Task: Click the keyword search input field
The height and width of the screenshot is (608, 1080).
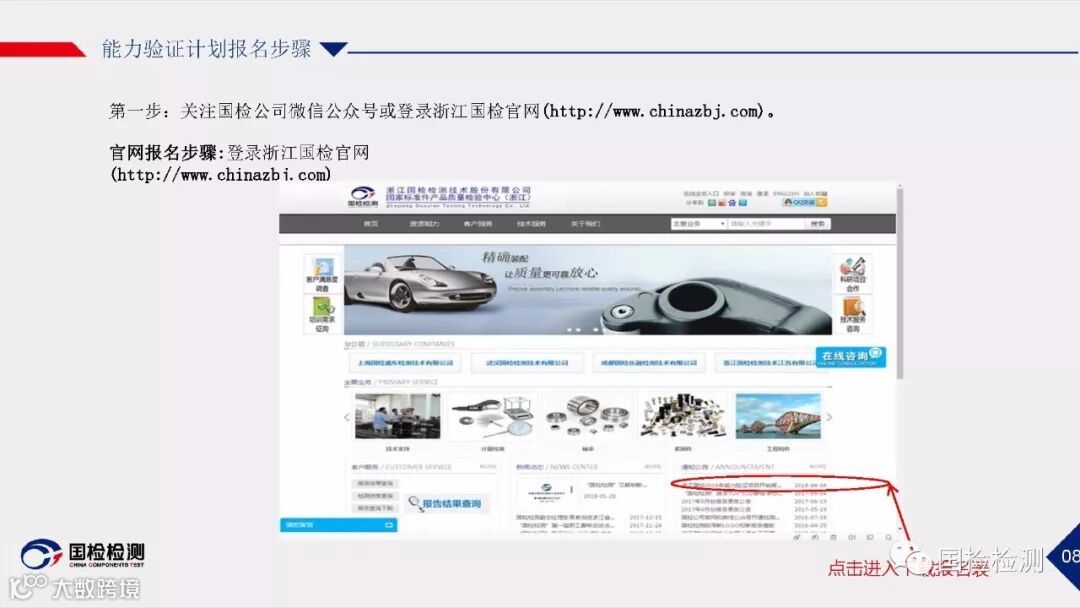Action: click(766, 224)
